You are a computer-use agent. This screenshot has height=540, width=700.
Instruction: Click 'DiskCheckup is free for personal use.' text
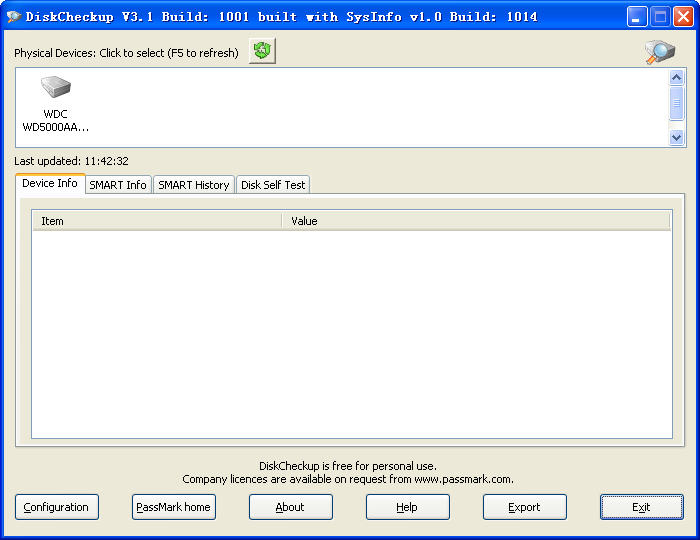[348, 466]
